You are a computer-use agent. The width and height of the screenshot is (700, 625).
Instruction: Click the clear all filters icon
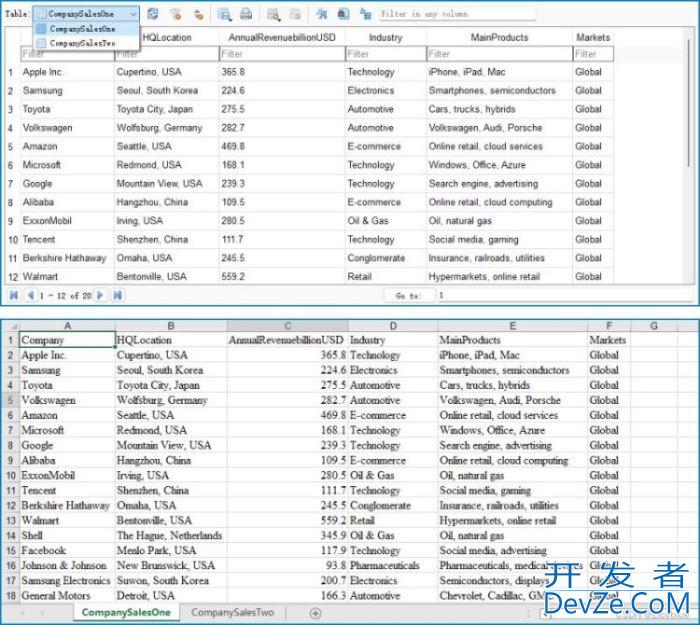coord(176,14)
